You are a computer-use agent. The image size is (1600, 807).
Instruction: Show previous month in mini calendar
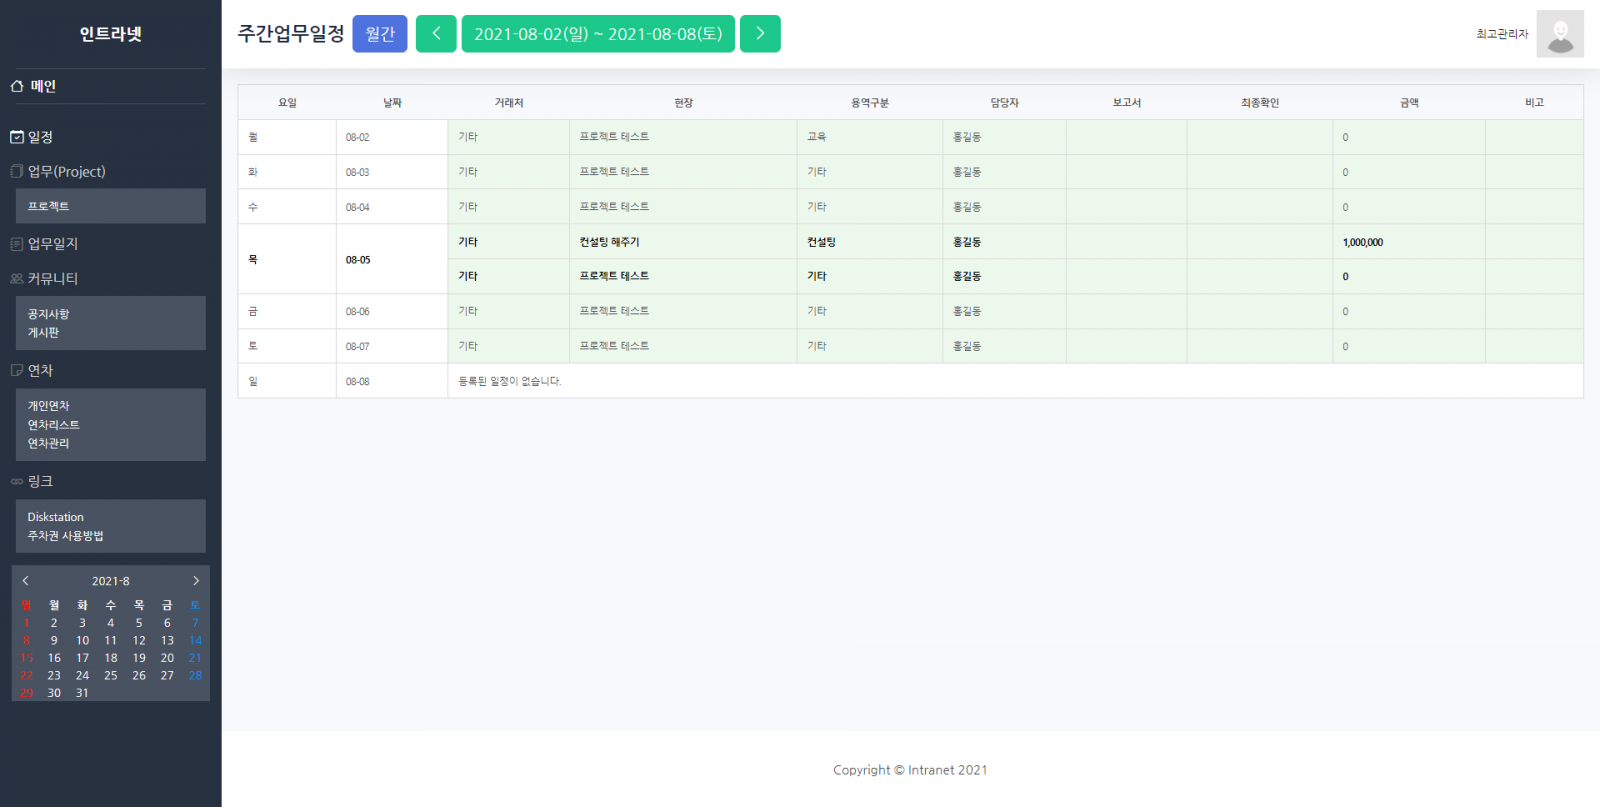(x=26, y=581)
